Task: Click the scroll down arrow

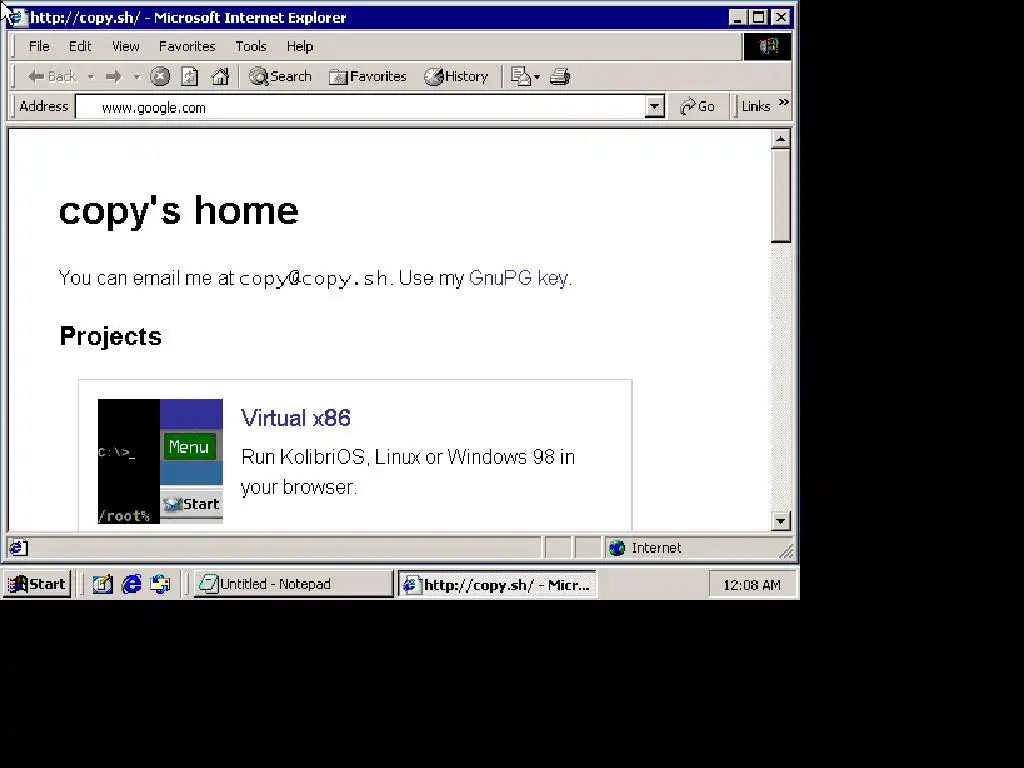Action: click(780, 521)
